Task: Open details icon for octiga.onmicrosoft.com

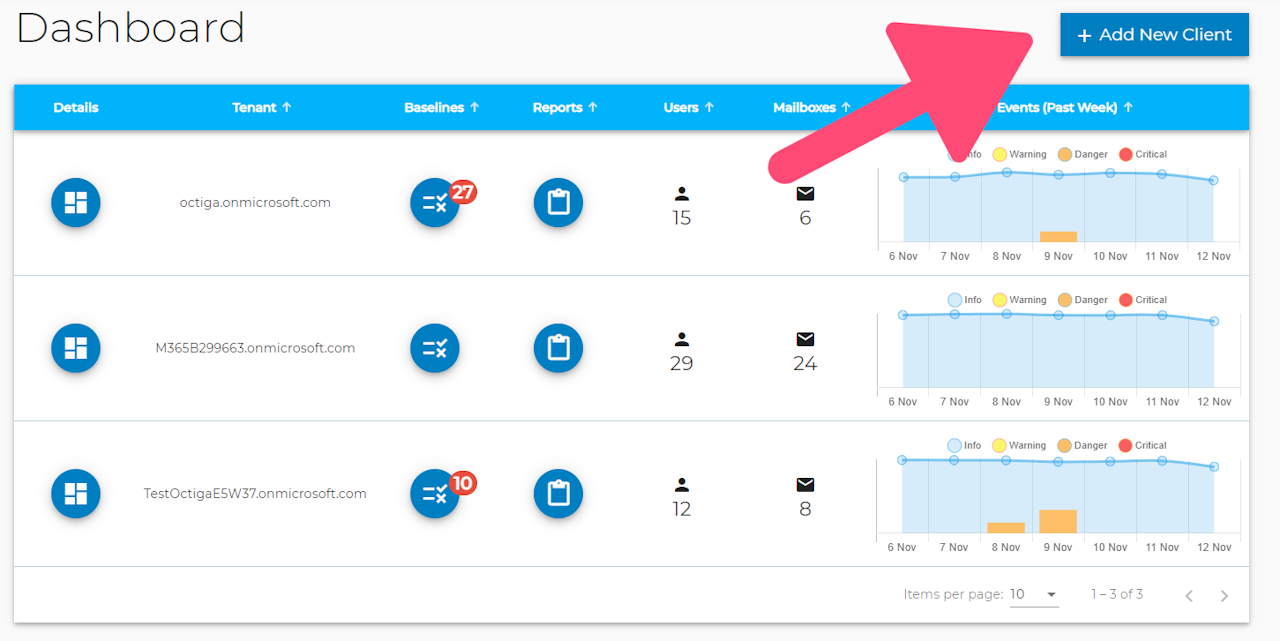Action: tap(76, 203)
